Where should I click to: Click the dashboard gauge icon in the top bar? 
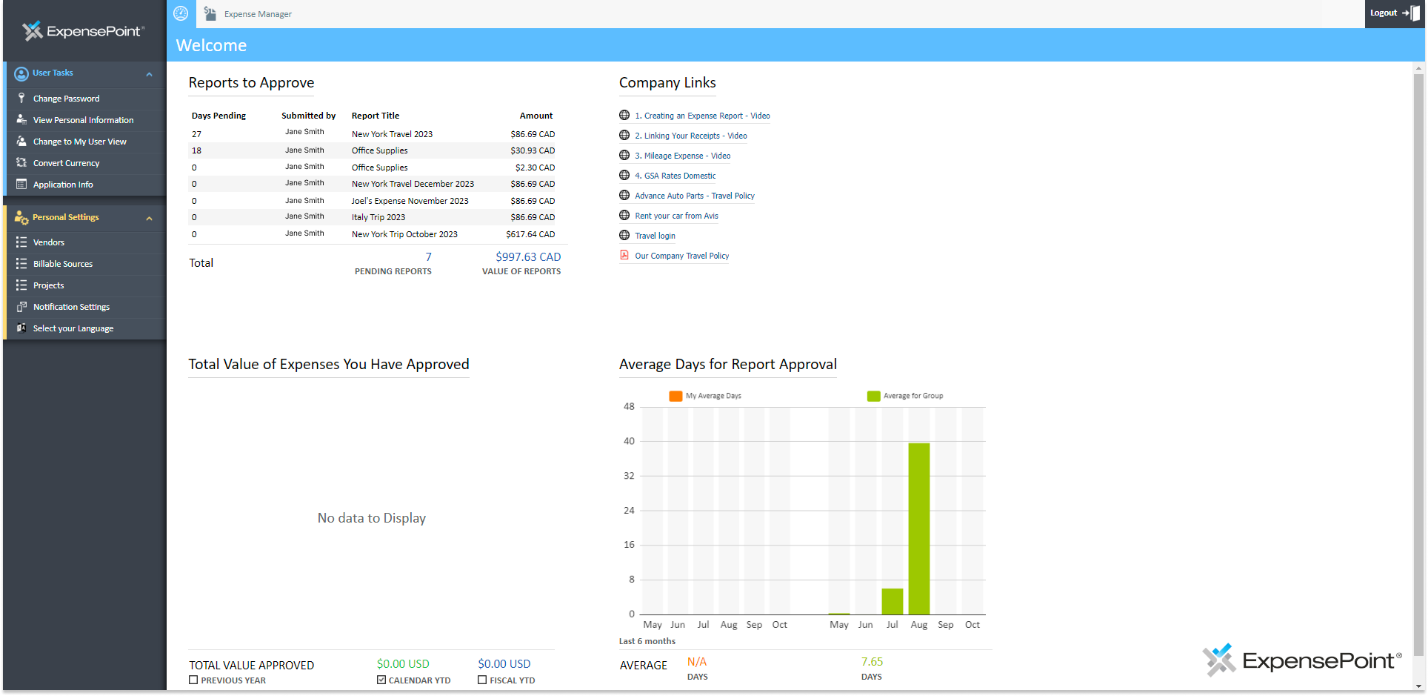pos(180,13)
